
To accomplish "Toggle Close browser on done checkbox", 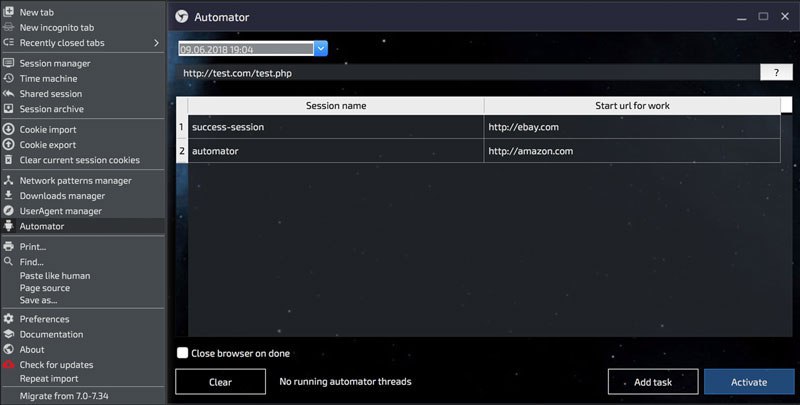I will (x=182, y=352).
